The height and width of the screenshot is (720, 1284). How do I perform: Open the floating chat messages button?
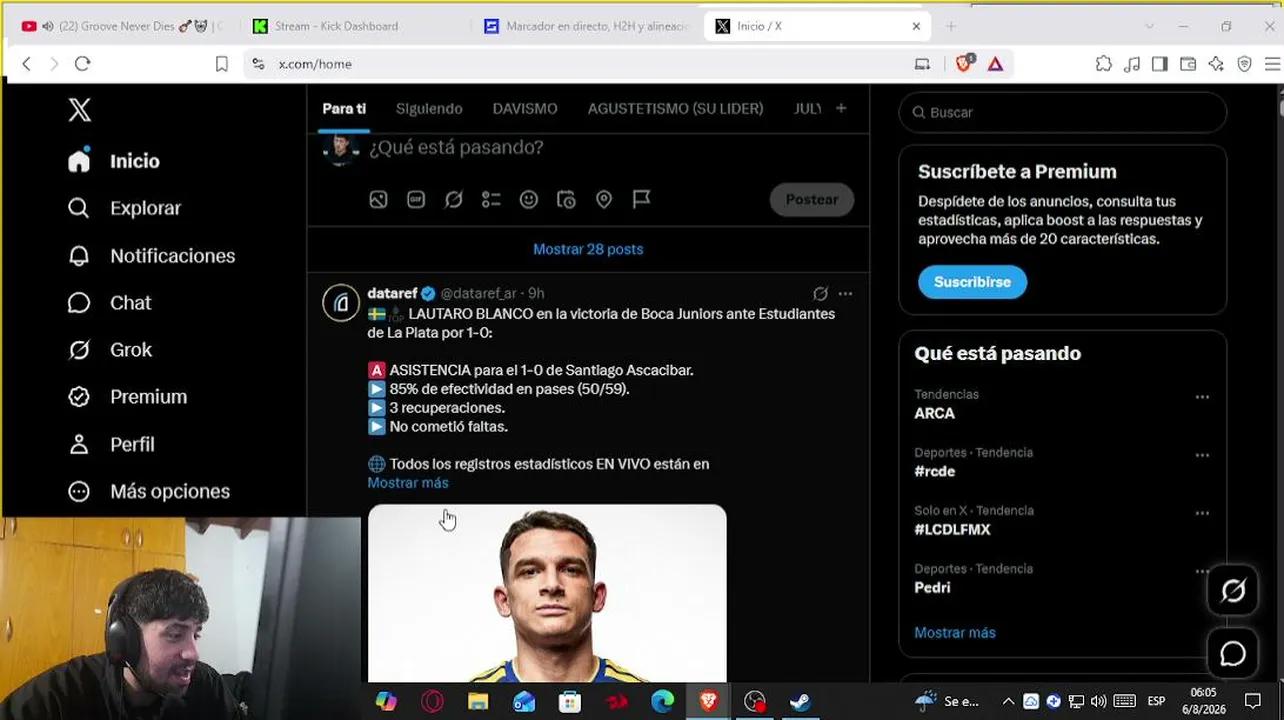[1233, 653]
